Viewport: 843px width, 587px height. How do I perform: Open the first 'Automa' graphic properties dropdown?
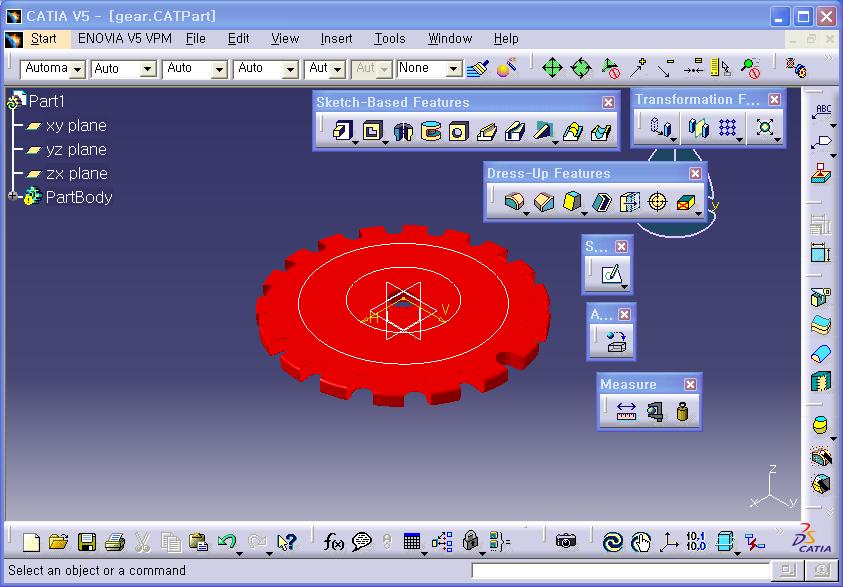point(77,69)
